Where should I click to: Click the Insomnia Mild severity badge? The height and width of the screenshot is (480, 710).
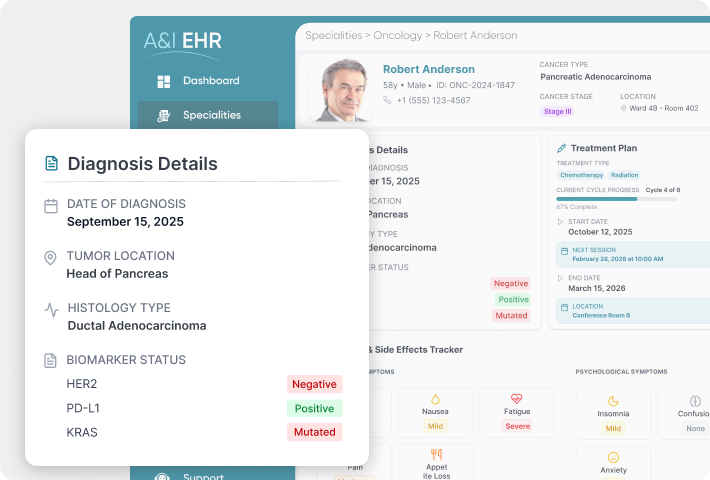point(613,428)
